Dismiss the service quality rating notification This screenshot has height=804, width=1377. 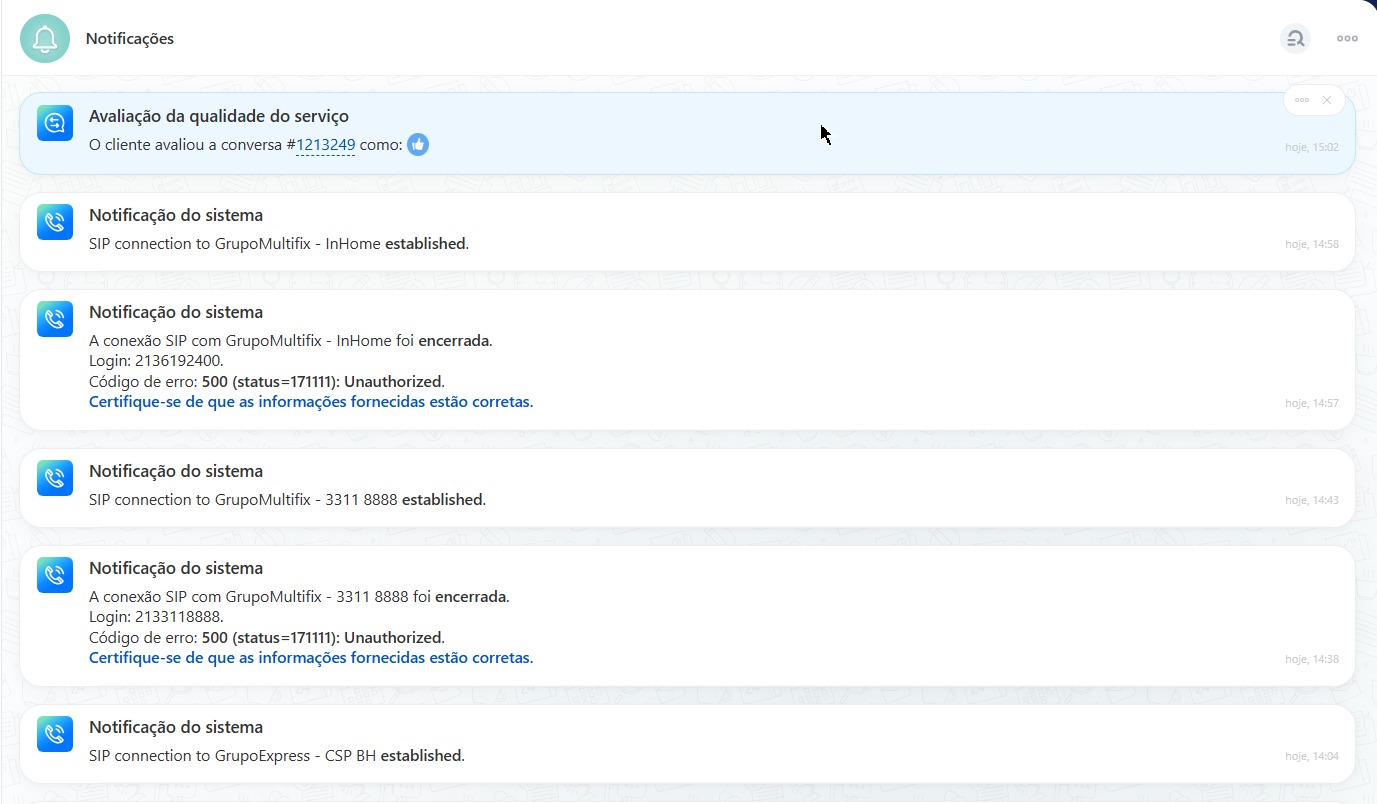[x=1327, y=100]
